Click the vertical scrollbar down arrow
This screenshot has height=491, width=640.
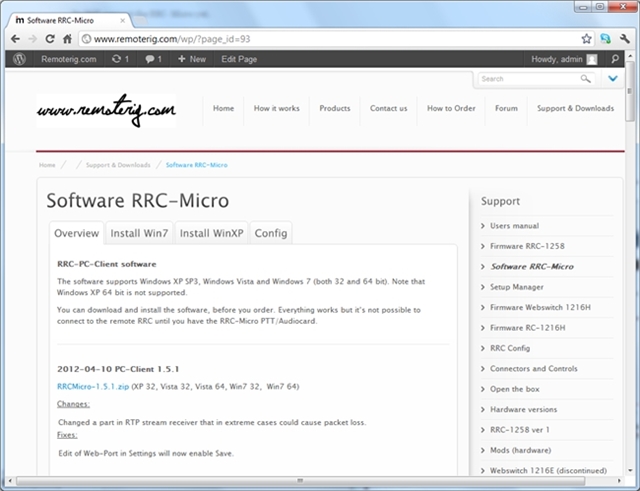pyautogui.click(x=630, y=470)
